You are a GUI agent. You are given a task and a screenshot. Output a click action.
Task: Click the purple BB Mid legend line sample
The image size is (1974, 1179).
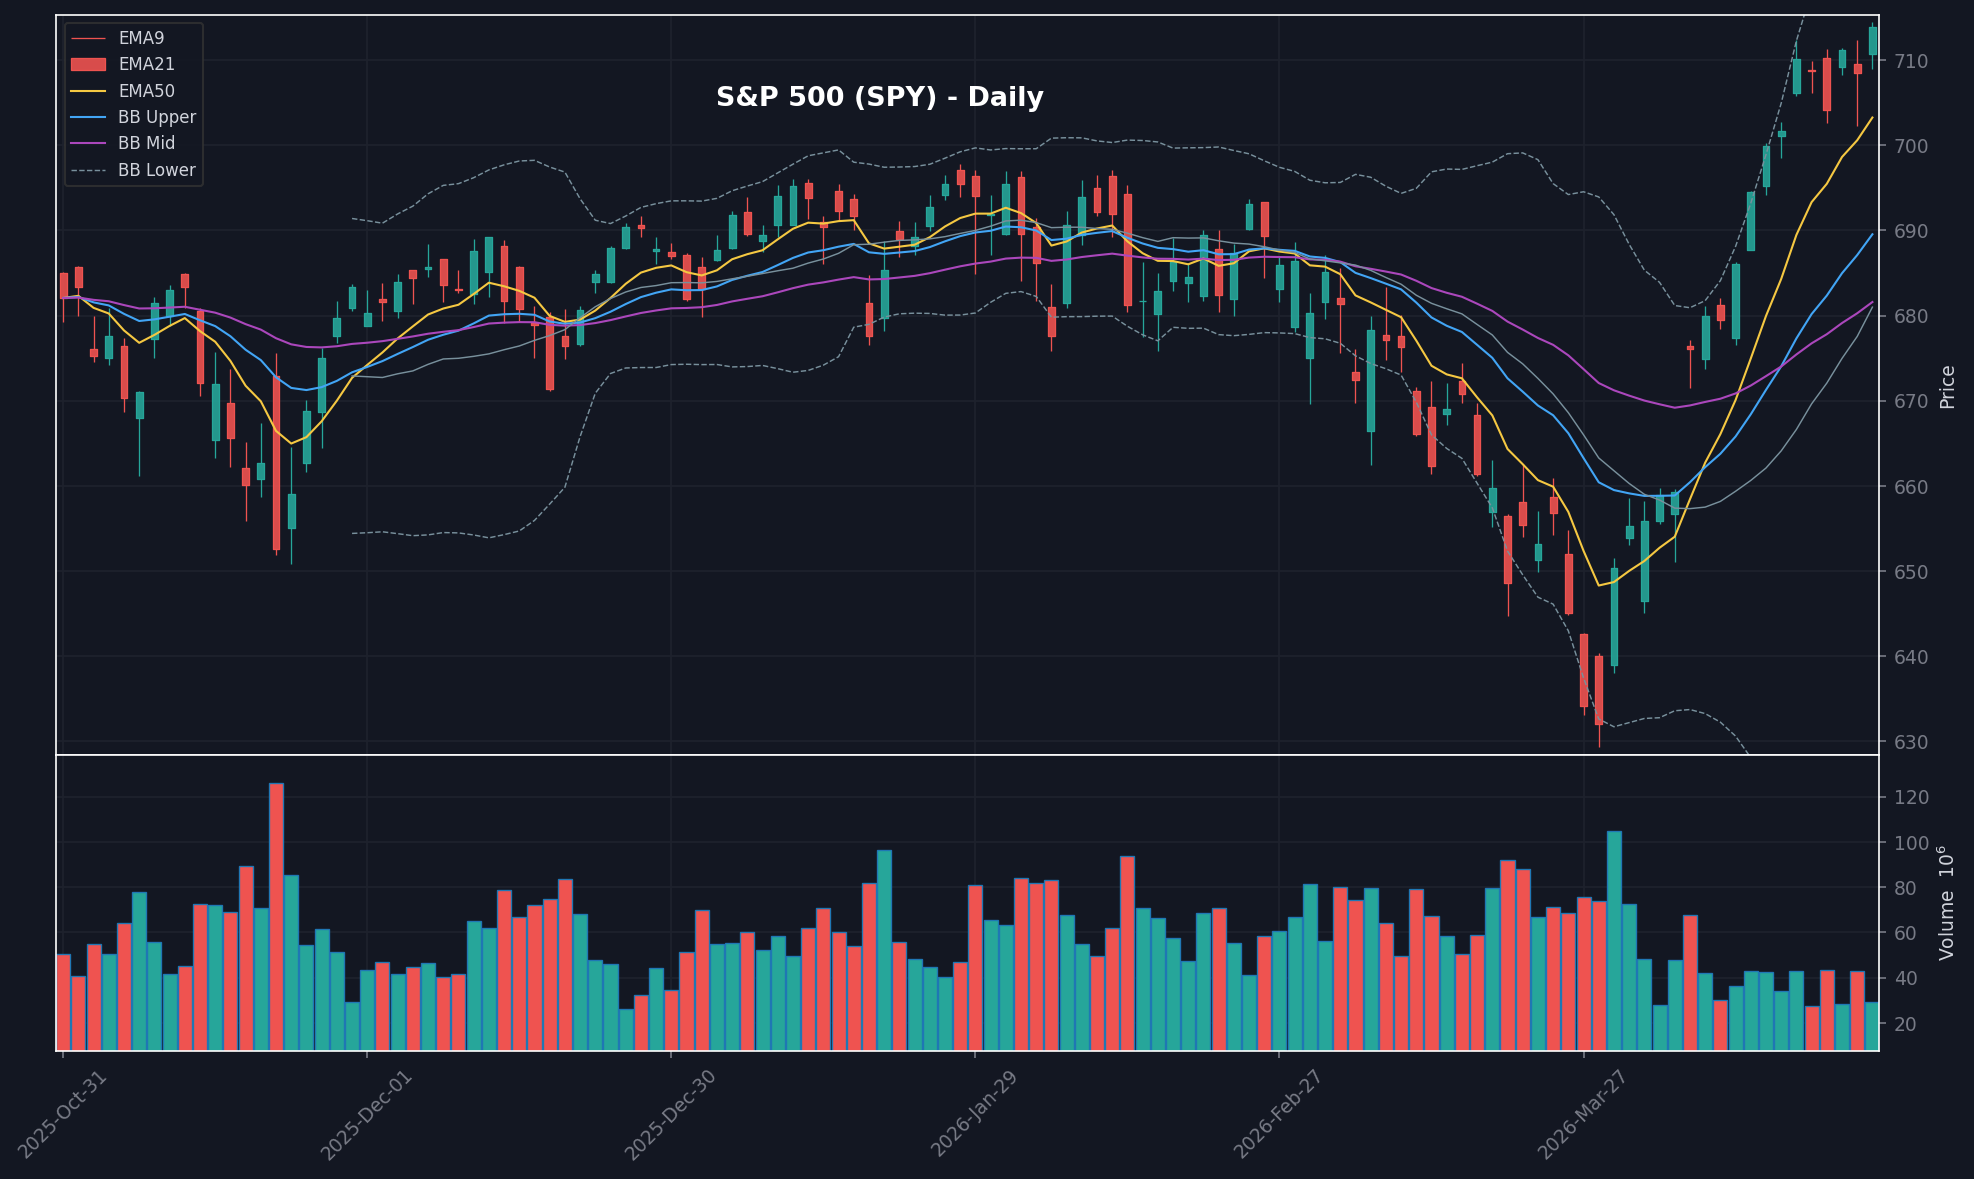(x=89, y=143)
